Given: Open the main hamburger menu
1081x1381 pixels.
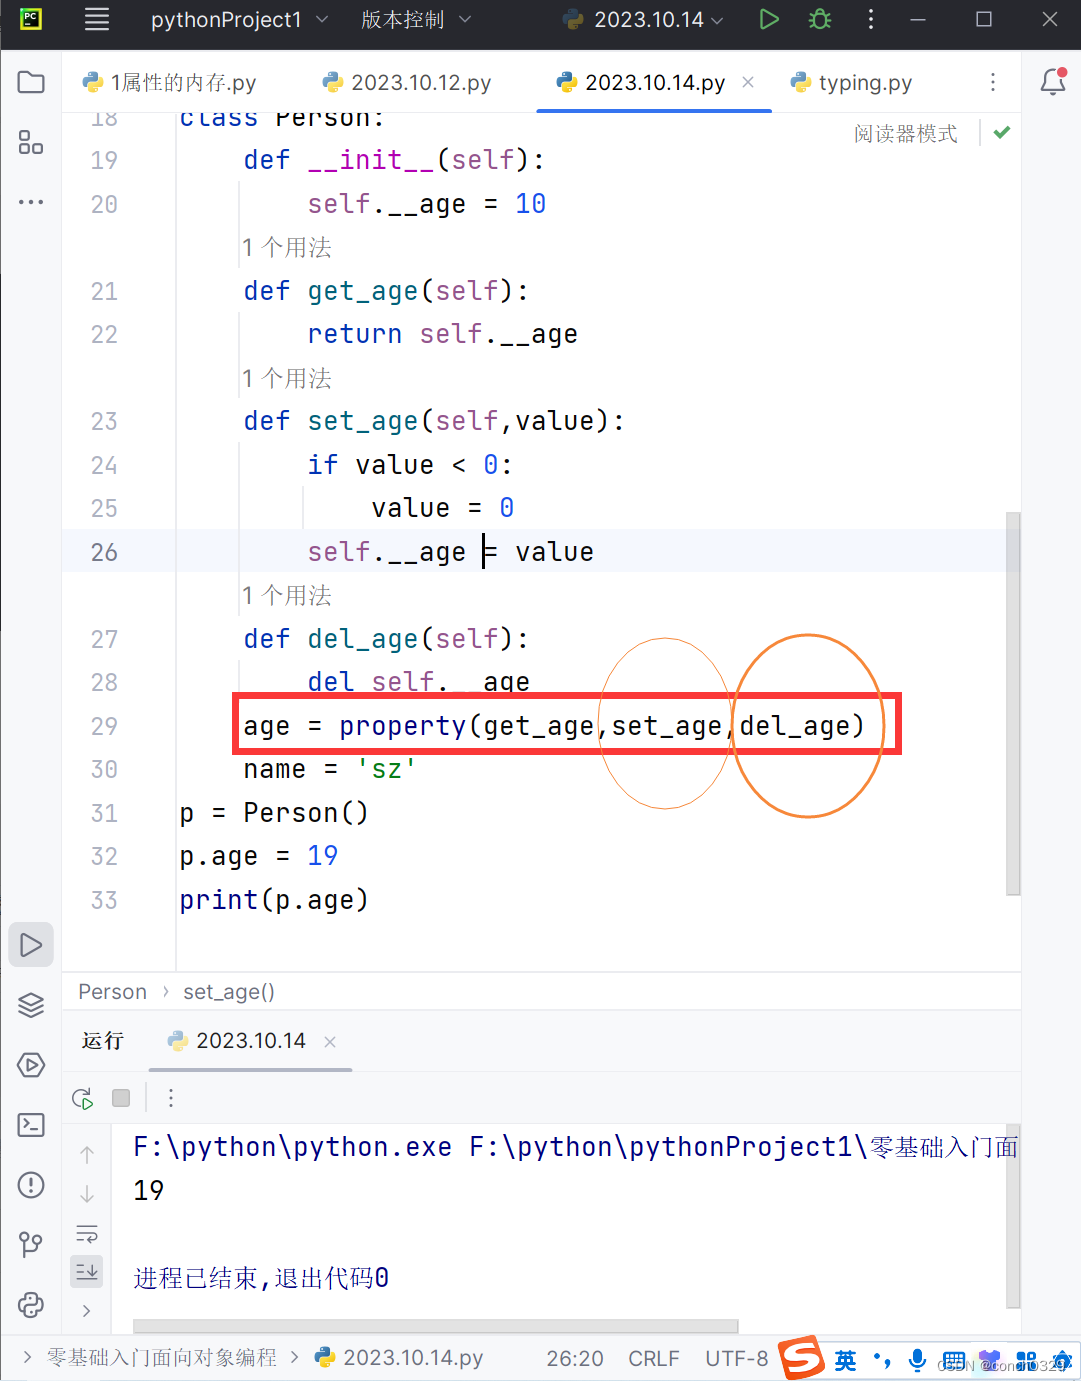Looking at the screenshot, I should click(97, 19).
